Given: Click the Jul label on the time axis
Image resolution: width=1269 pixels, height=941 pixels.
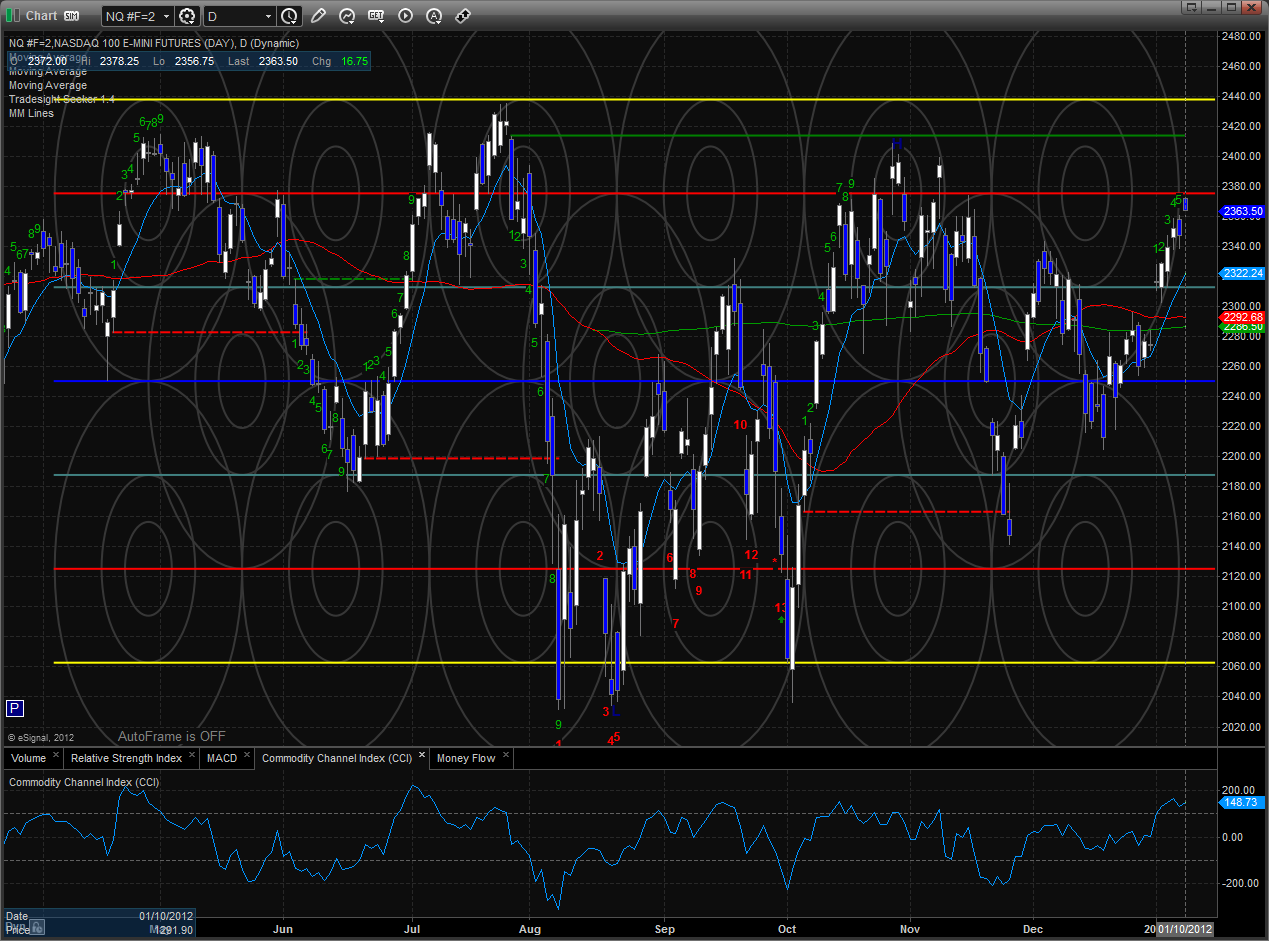Looking at the screenshot, I should pyautogui.click(x=411, y=929).
